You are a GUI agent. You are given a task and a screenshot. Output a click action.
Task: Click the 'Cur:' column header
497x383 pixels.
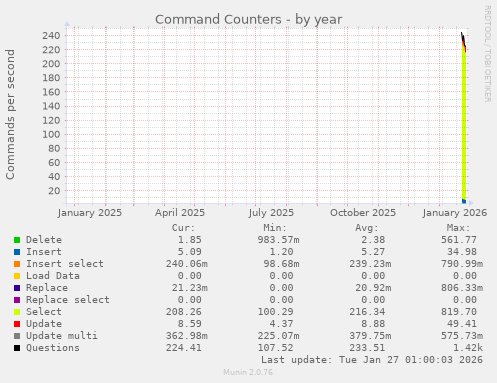[183, 228]
